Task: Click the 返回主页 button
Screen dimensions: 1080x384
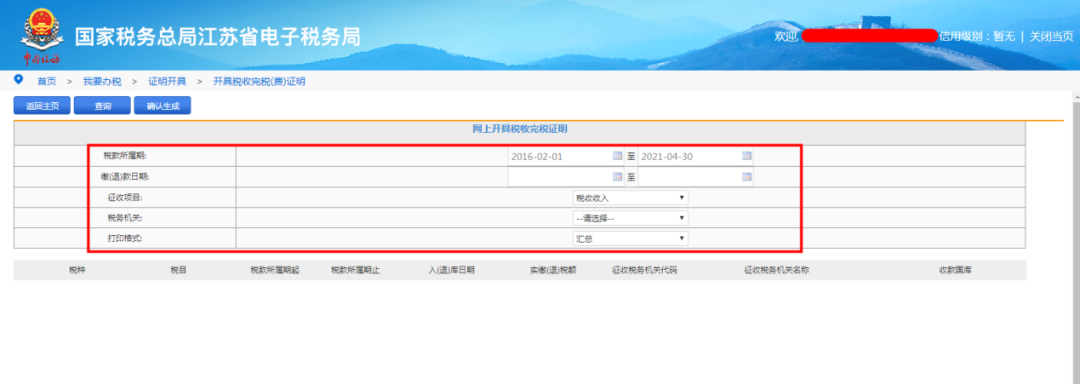Action: (42, 106)
